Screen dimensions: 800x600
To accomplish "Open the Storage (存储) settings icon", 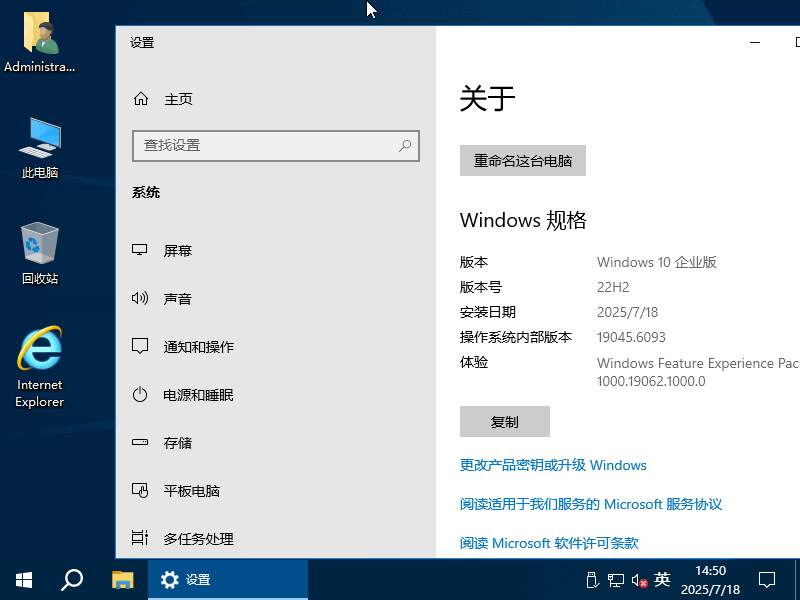I will pos(141,443).
